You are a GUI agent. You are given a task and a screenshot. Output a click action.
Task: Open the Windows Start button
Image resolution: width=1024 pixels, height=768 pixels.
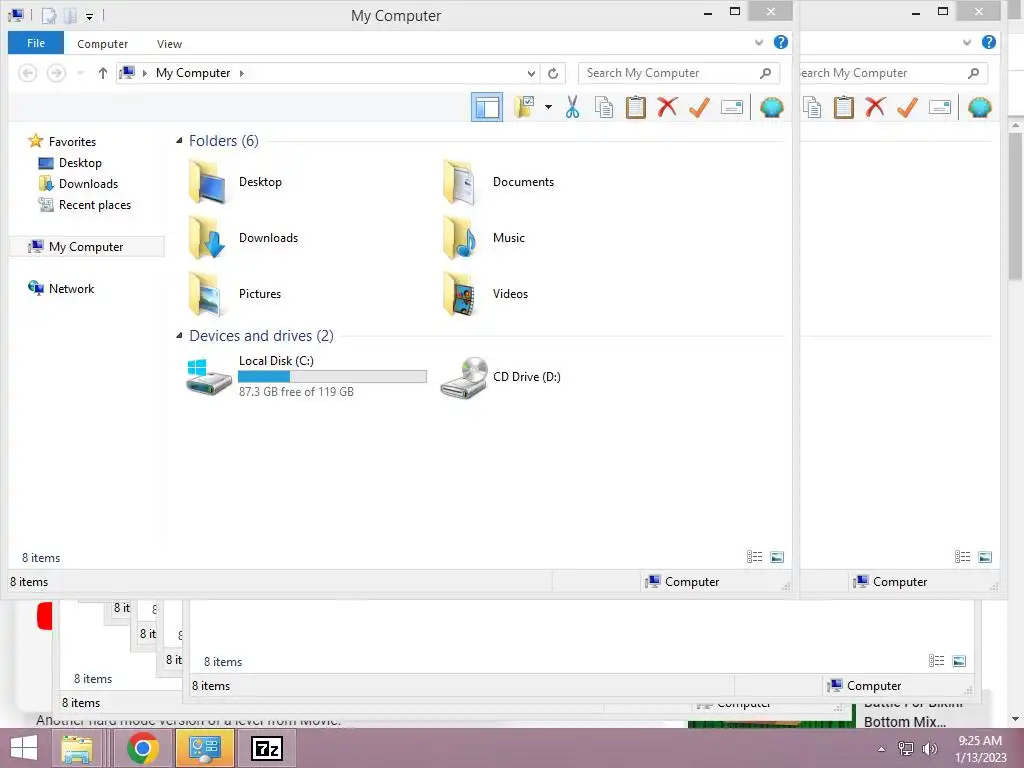click(x=24, y=748)
